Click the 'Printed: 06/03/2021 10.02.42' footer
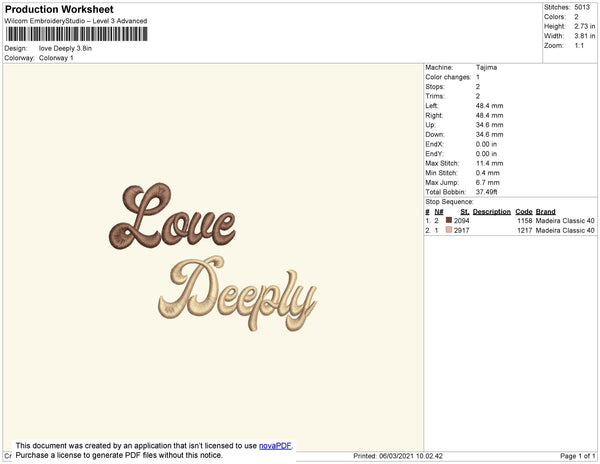Image resolution: width=600 pixels, height=464 pixels. (398, 456)
